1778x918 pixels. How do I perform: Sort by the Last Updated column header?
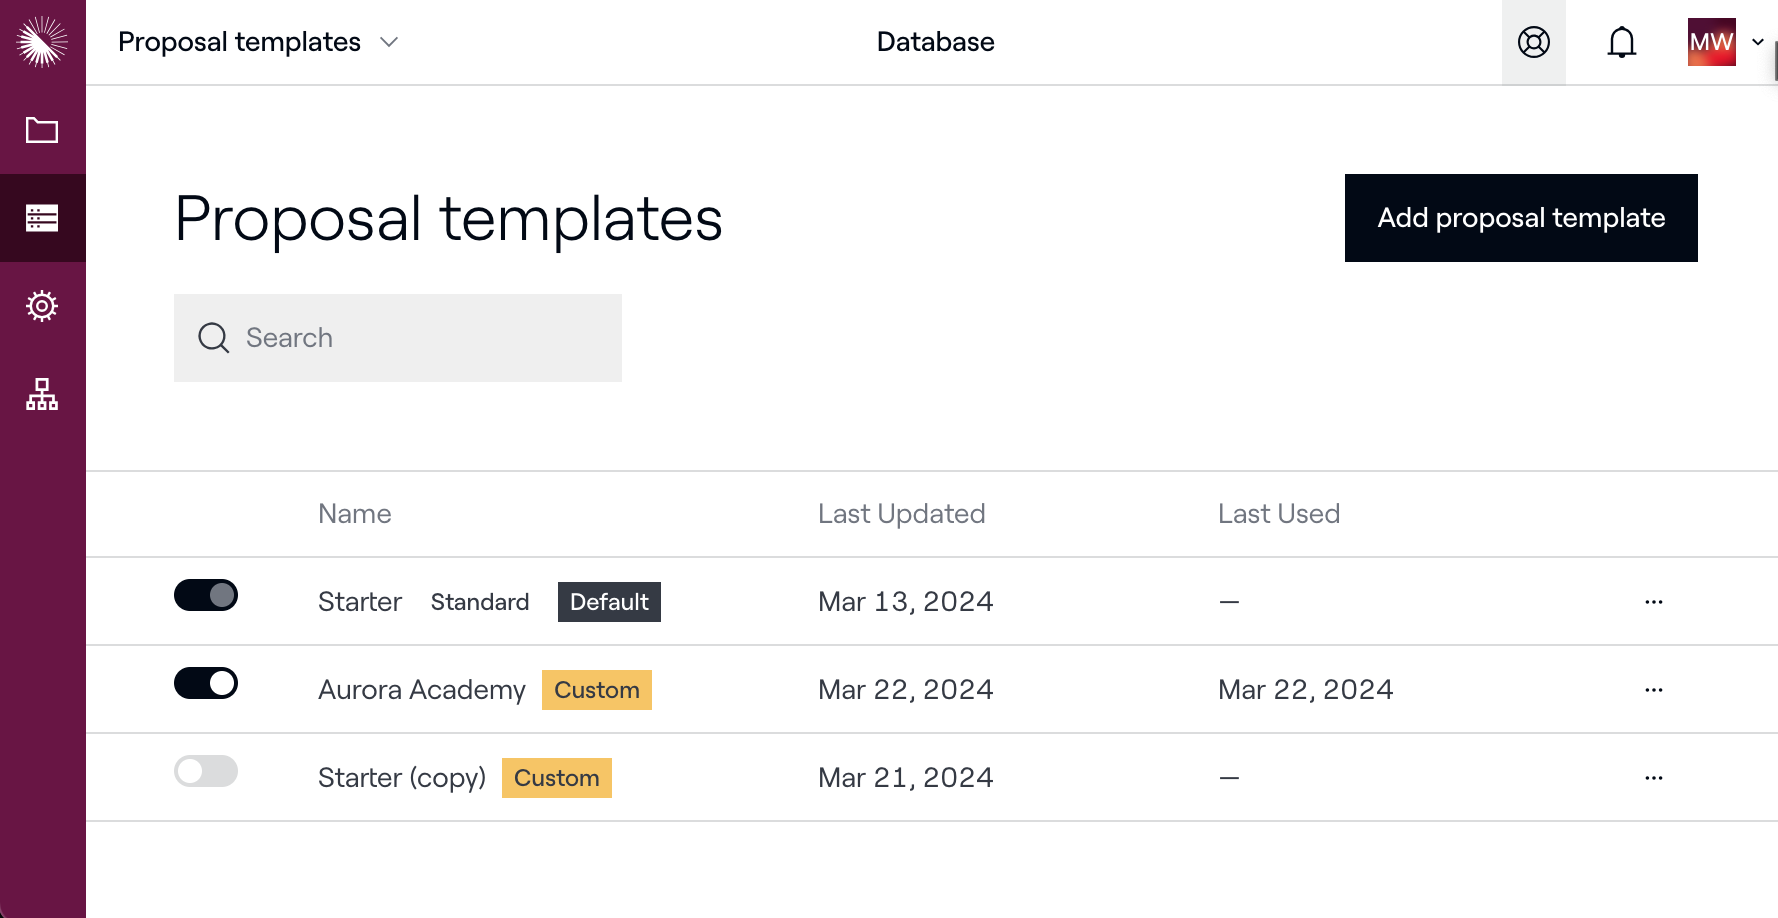coord(901,514)
